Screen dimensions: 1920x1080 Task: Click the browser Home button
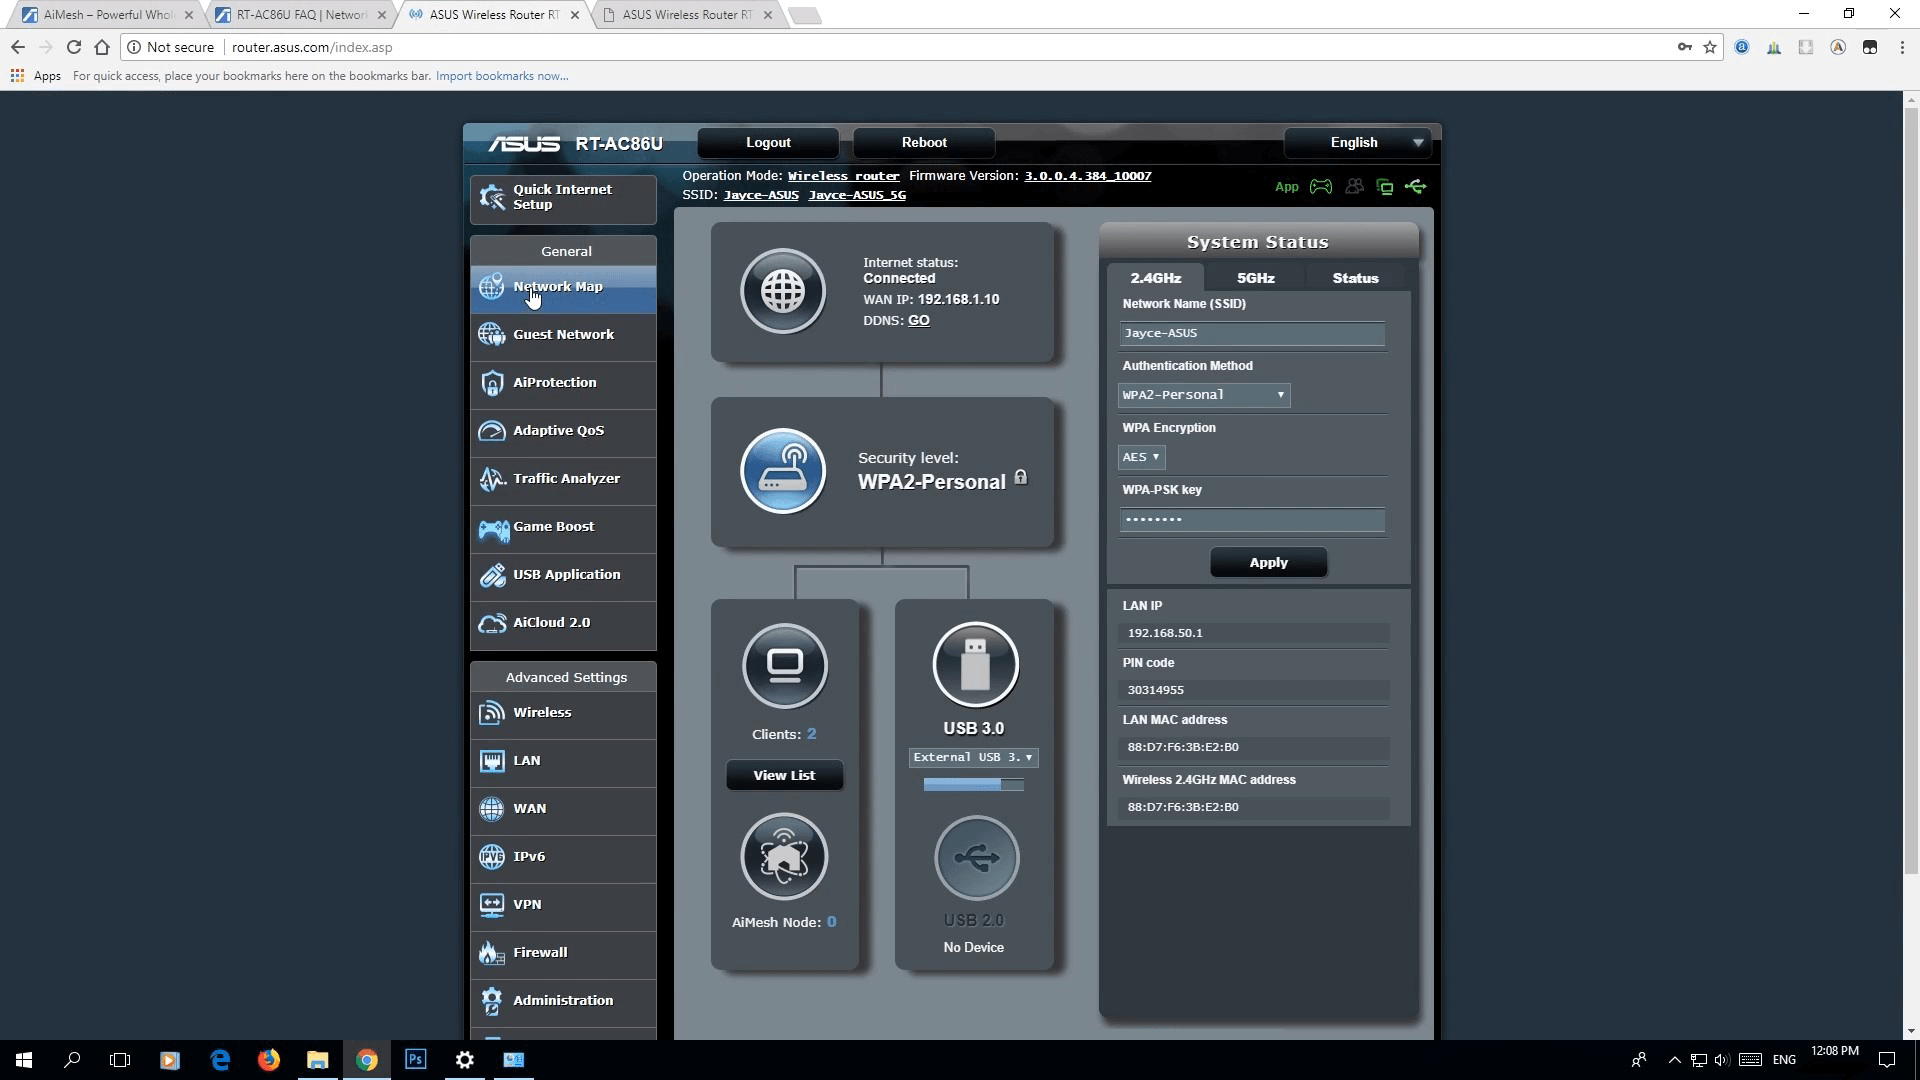pyautogui.click(x=102, y=47)
